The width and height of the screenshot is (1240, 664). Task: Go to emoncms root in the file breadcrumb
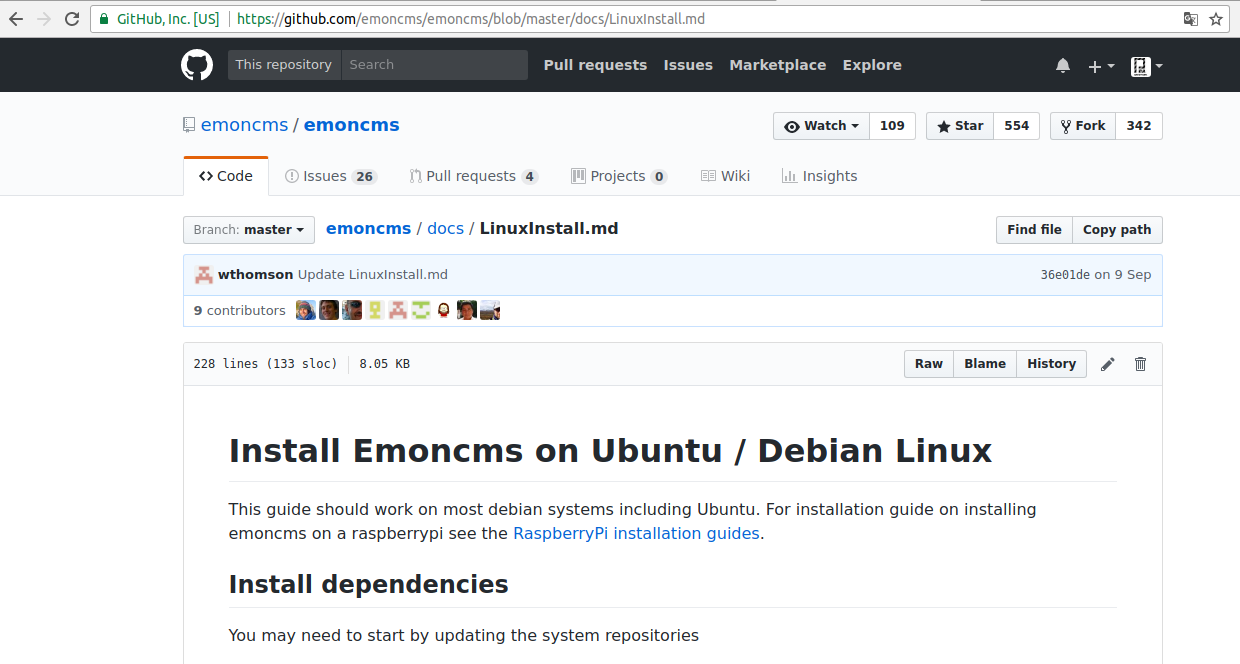point(369,229)
